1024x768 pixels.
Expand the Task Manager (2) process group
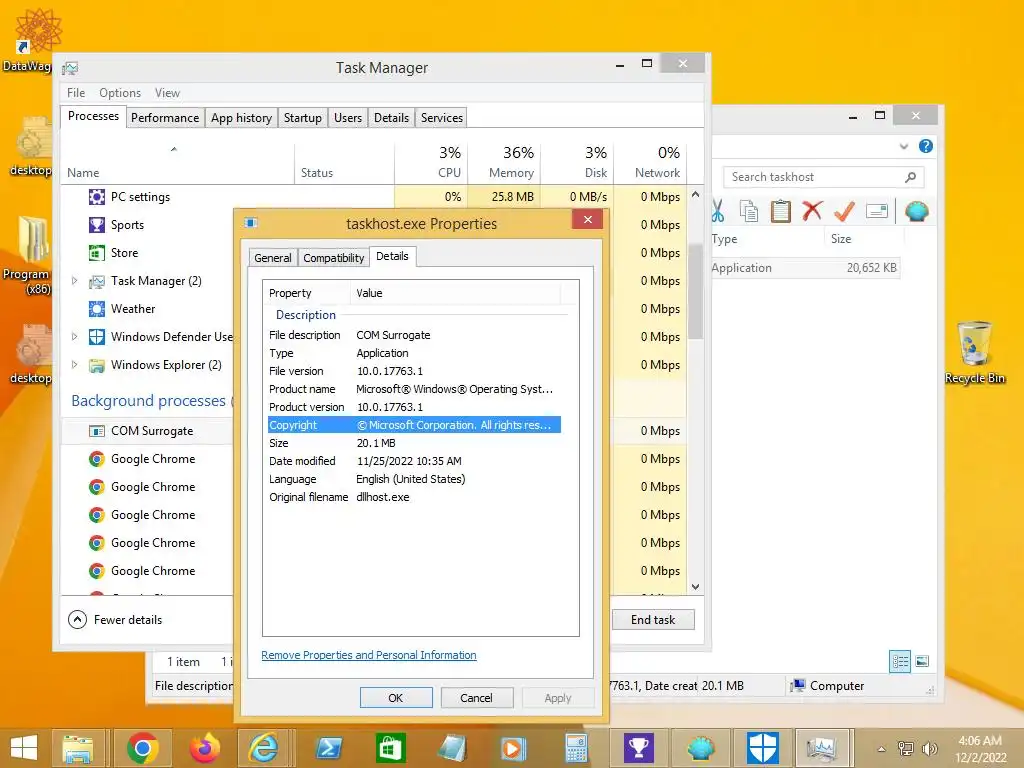coord(74,281)
